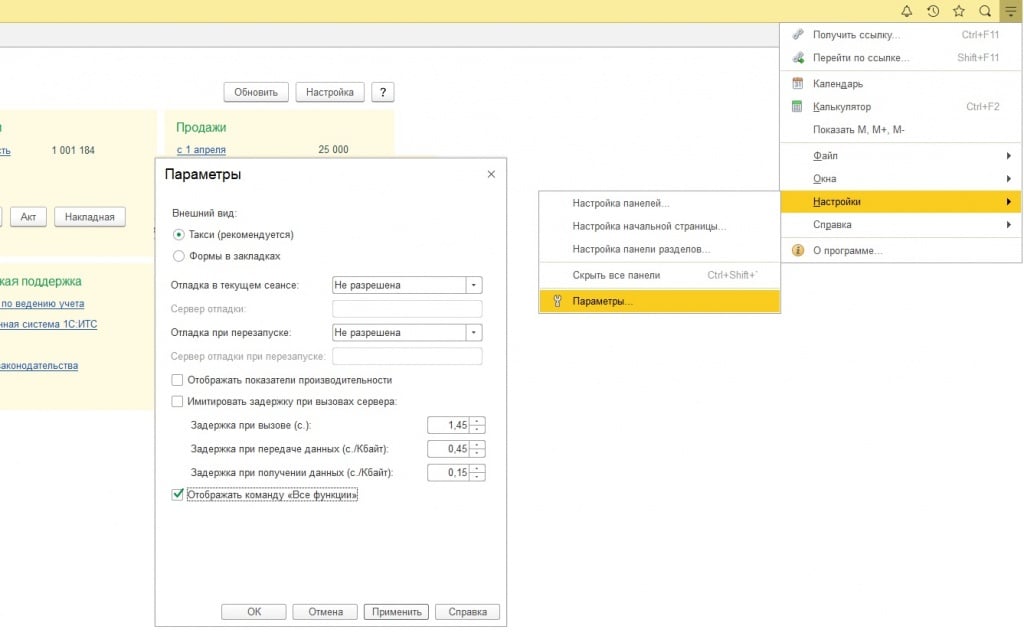
Task: Select Настройка панелей... menu item
Action: click(x=620, y=203)
